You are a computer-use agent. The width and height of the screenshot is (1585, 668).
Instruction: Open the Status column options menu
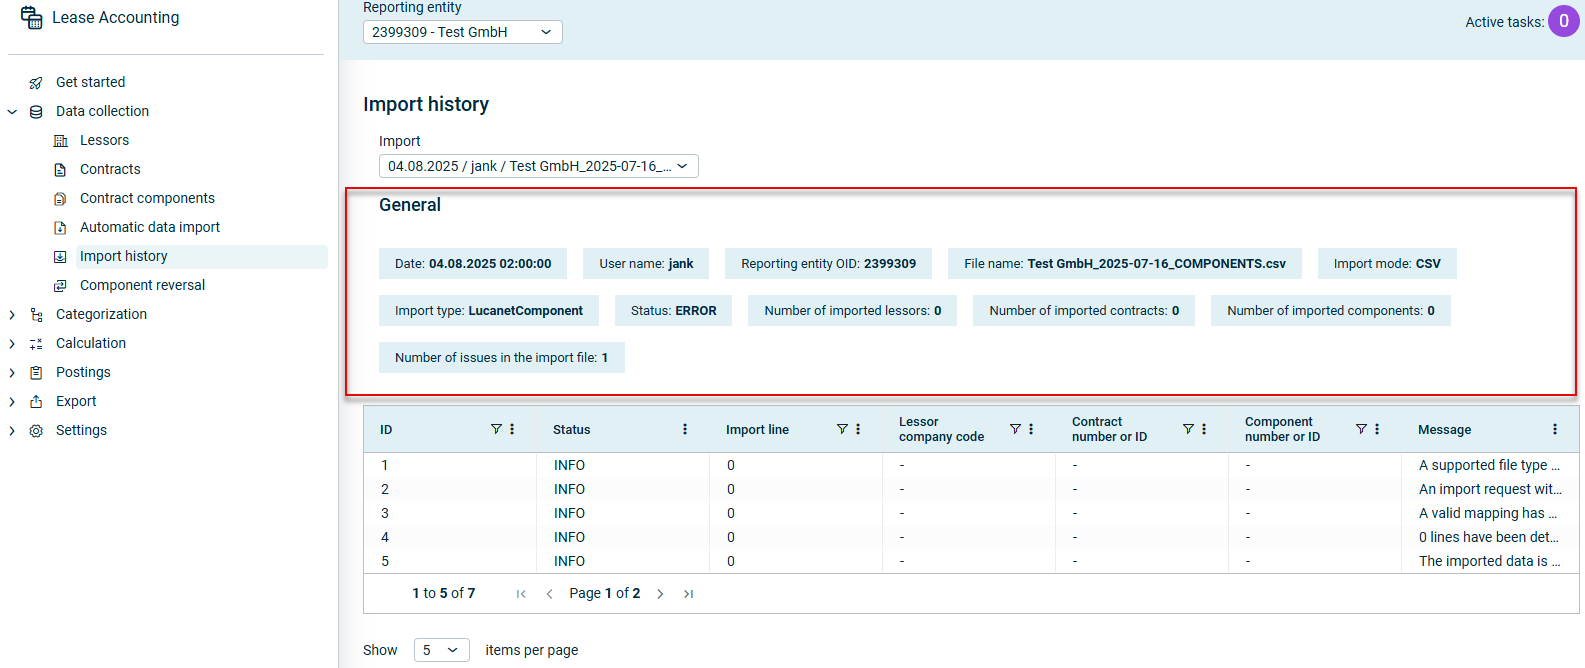[x=685, y=429]
